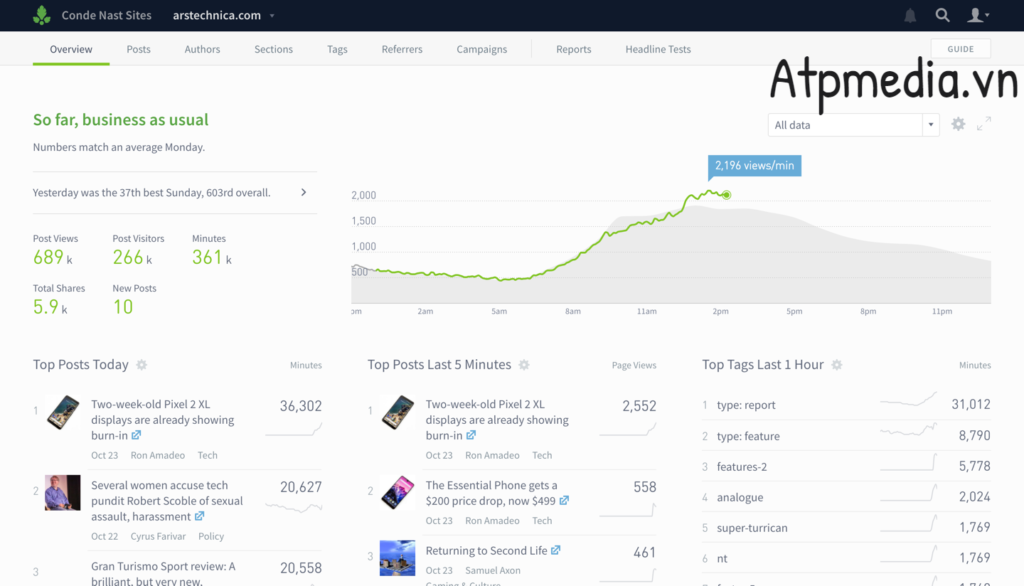Open the features-2 tag
Screen dimensions: 1024x586
tap(742, 466)
